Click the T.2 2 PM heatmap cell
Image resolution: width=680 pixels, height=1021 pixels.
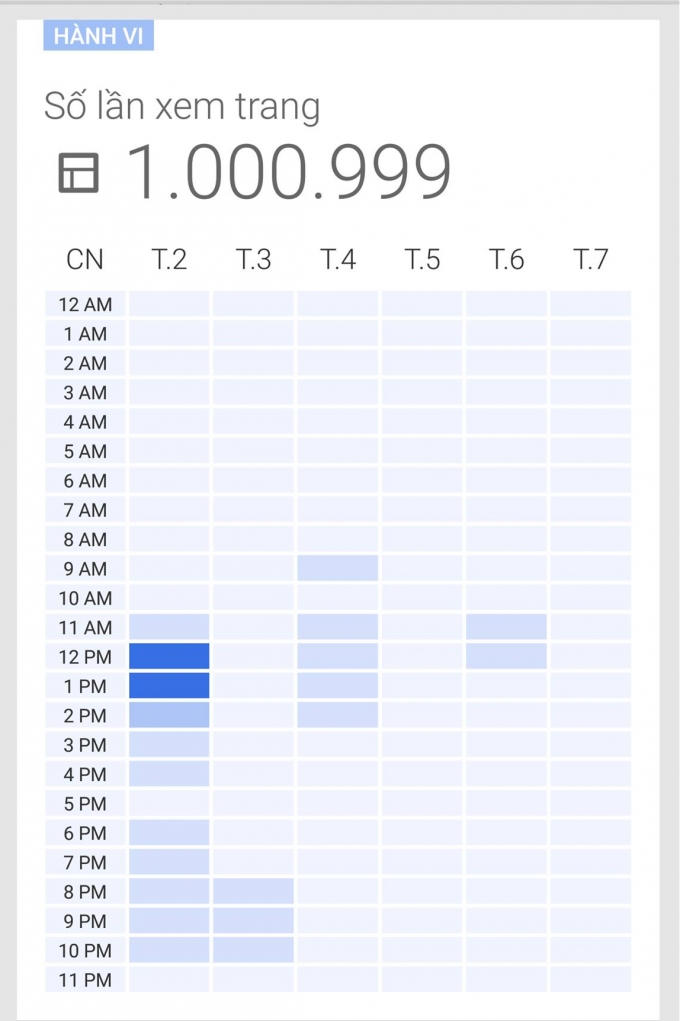169,715
